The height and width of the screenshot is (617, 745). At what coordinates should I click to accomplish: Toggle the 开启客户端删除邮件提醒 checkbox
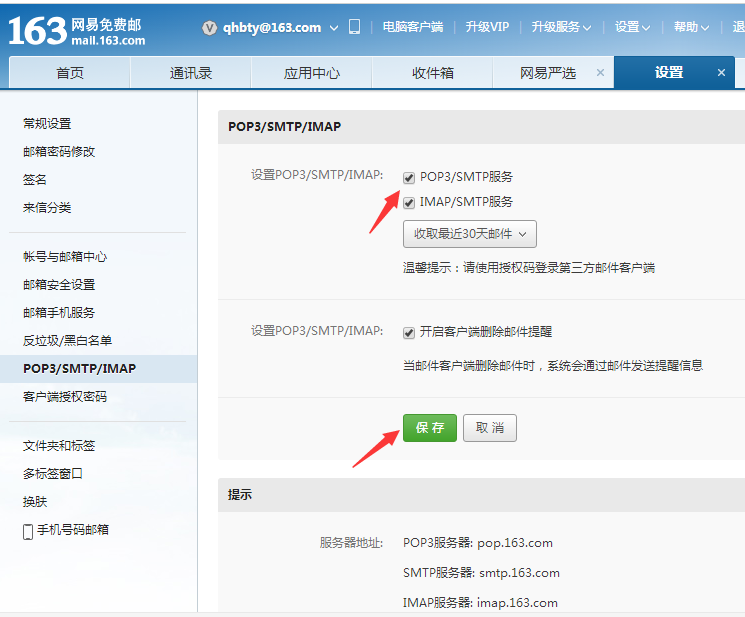pyautogui.click(x=409, y=333)
